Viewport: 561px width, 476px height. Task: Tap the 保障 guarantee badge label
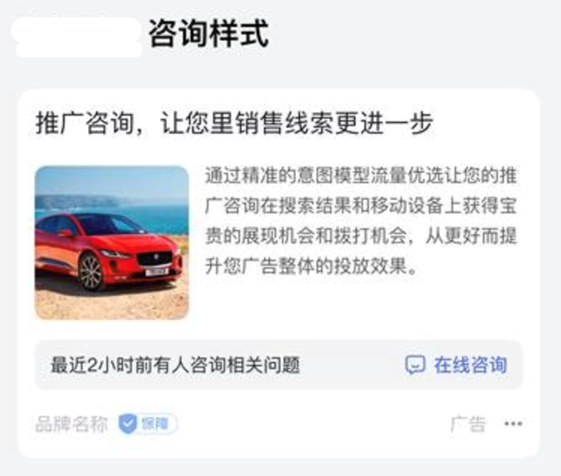(x=155, y=424)
